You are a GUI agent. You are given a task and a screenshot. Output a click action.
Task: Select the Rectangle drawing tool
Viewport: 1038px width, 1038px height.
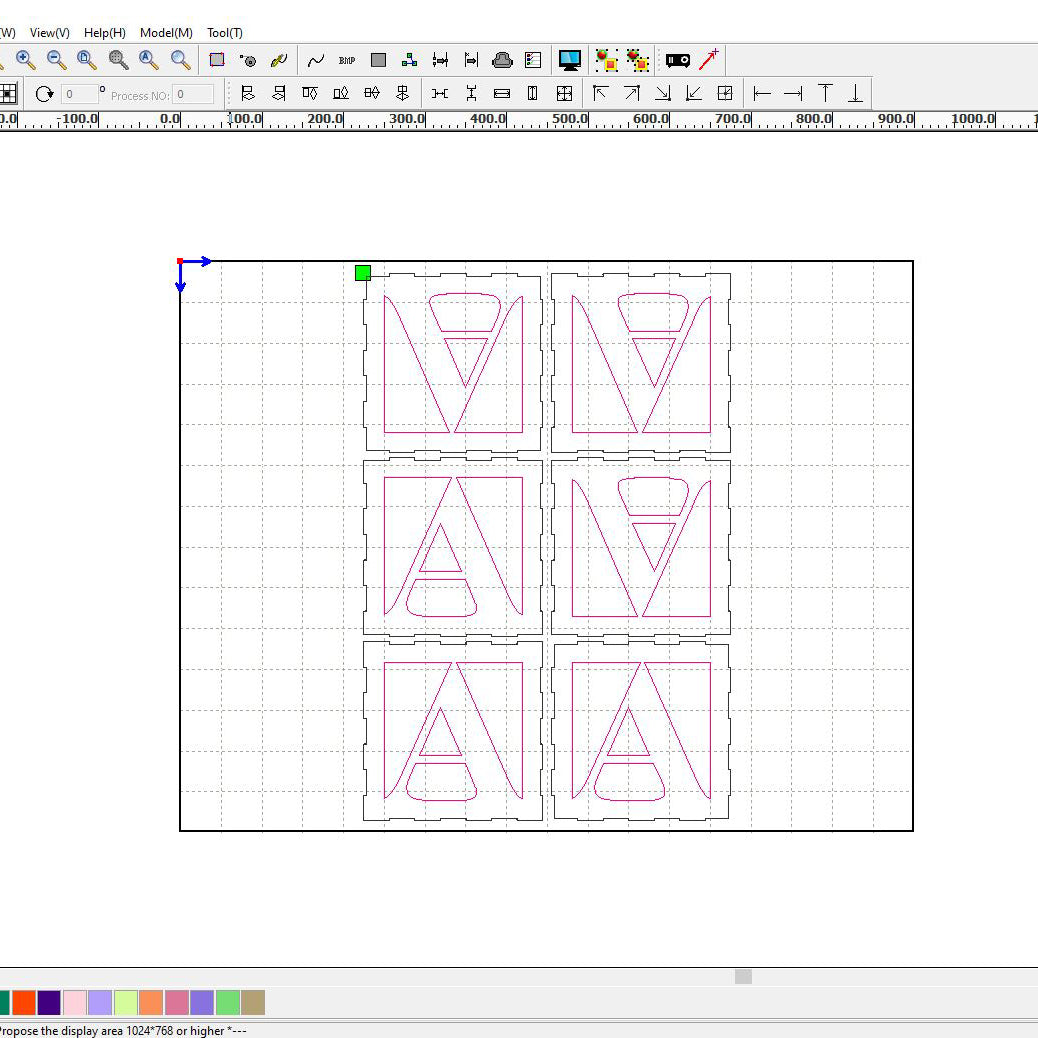[x=378, y=60]
